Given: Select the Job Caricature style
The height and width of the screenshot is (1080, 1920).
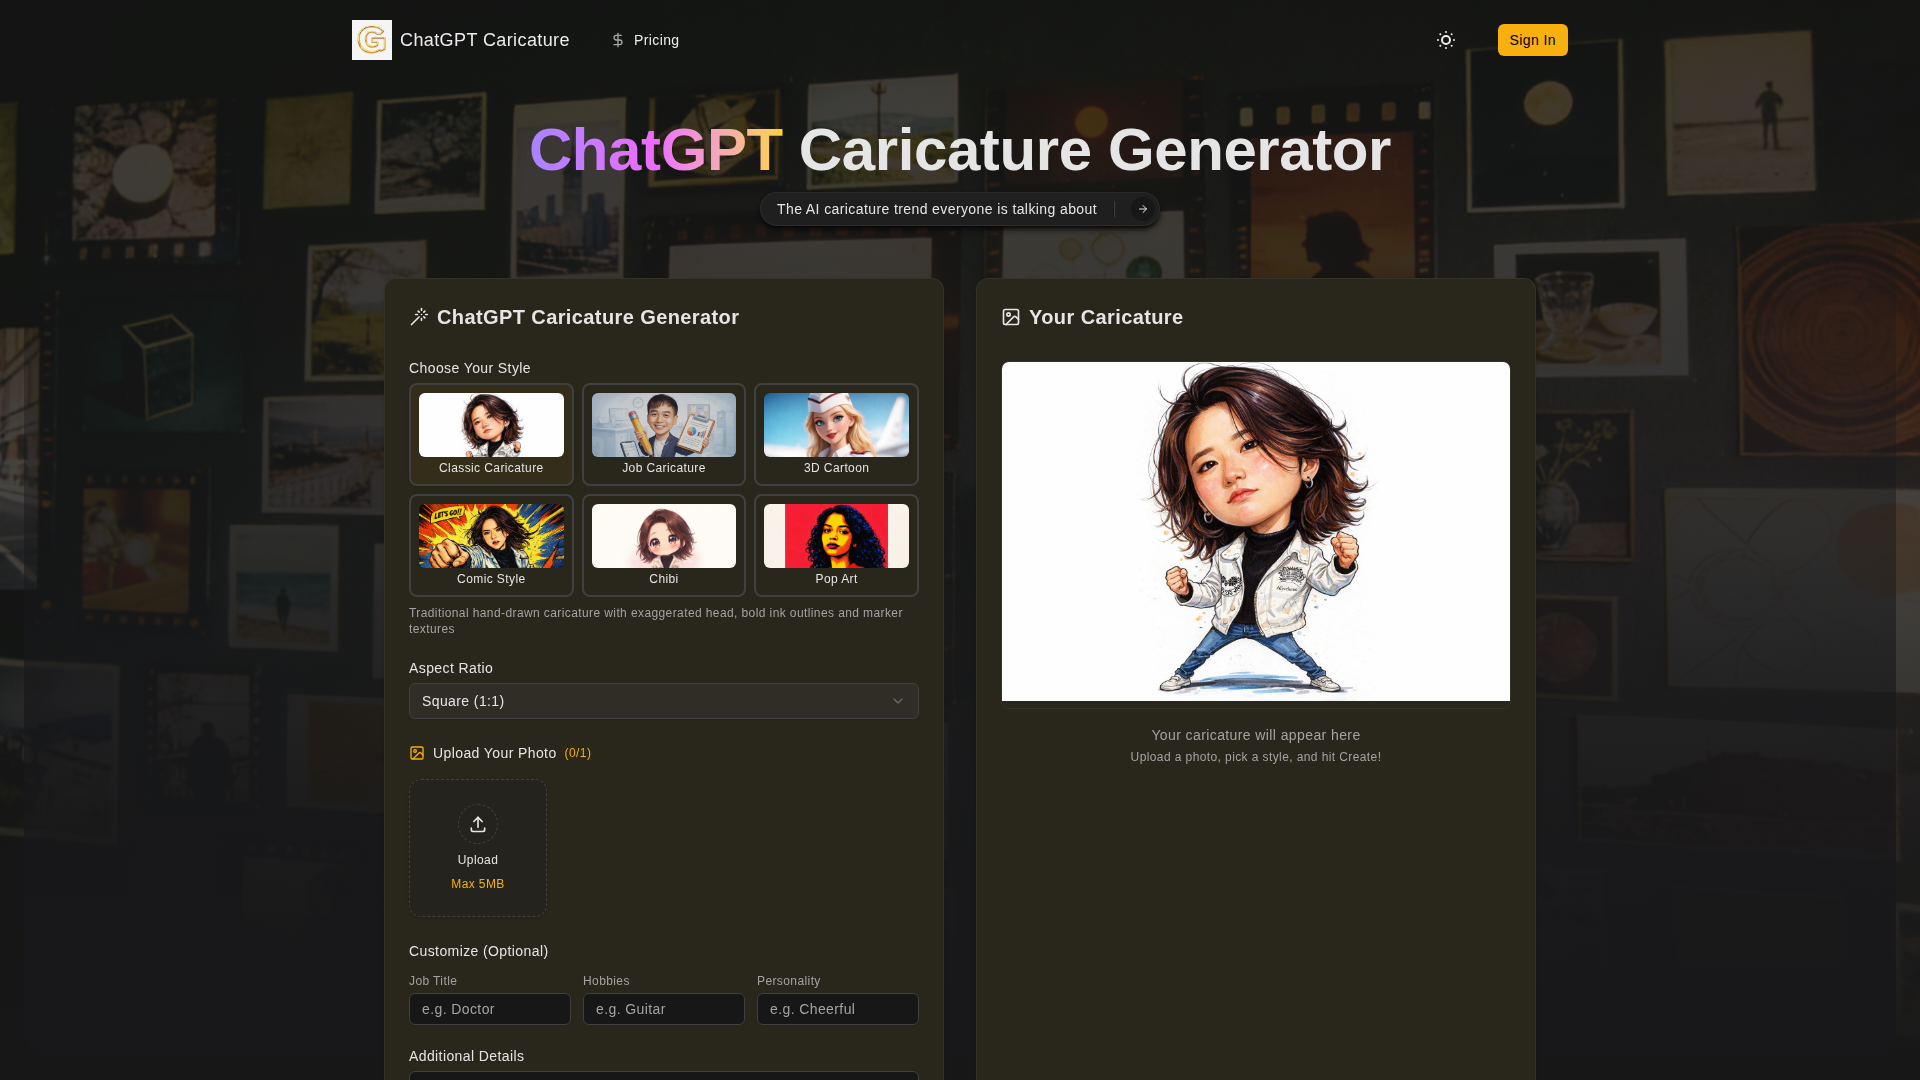Looking at the screenshot, I should 664,434.
